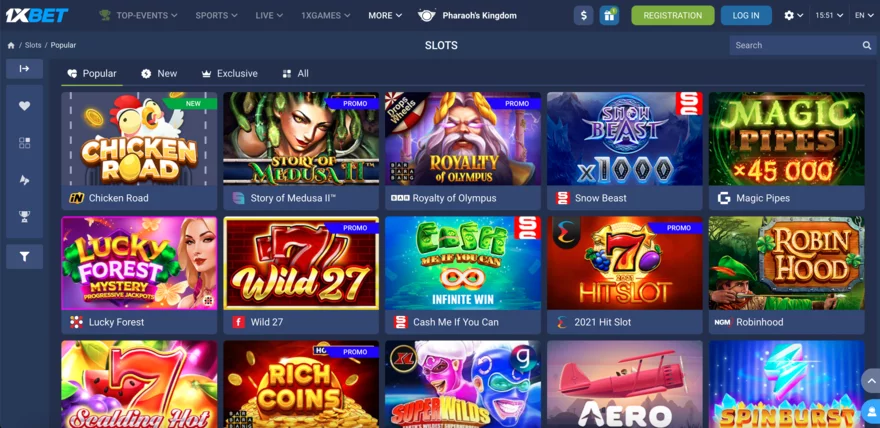Expand the settings gear dropdown
Viewport: 880px width, 428px height.
(794, 15)
